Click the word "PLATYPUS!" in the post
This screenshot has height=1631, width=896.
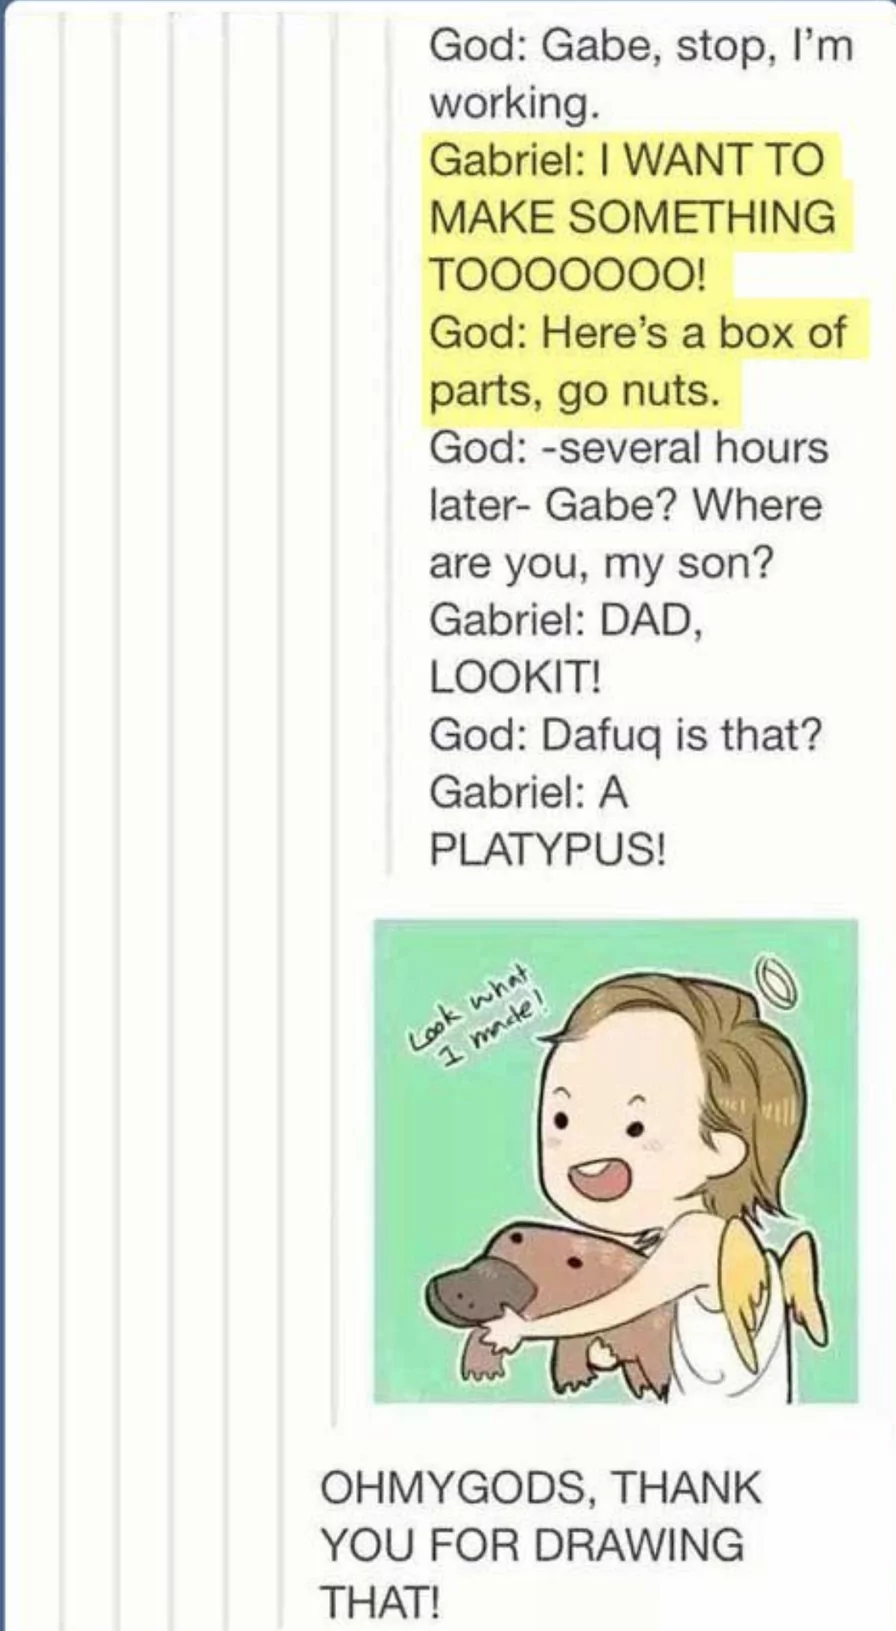[546, 851]
